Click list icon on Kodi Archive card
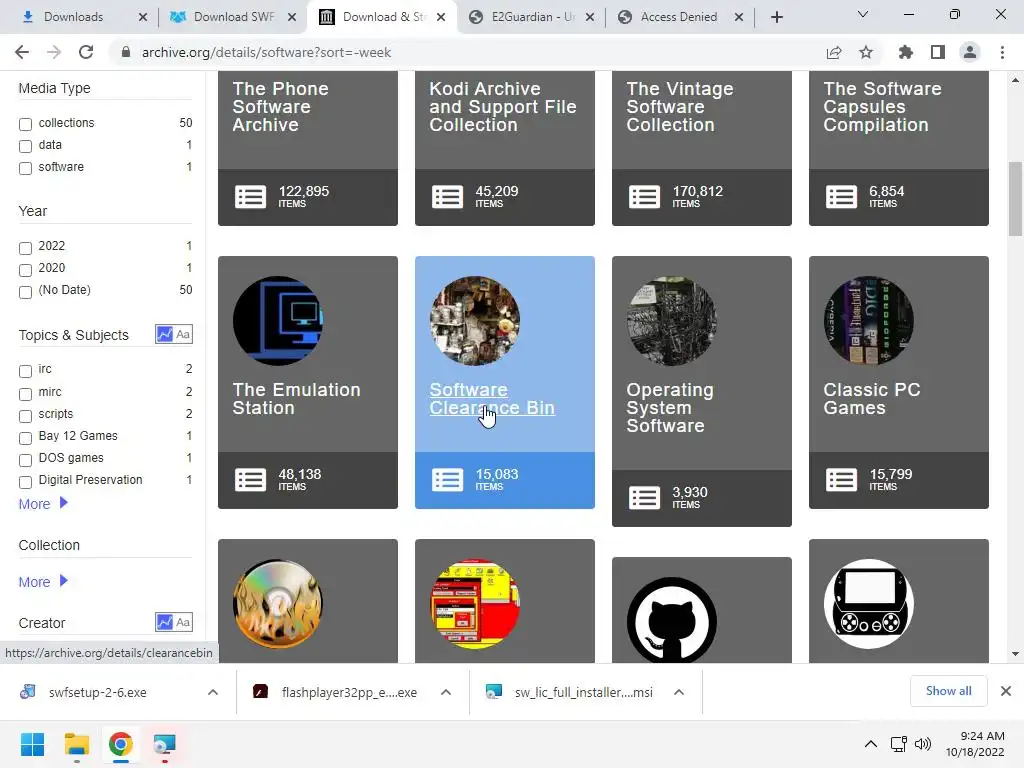The height and width of the screenshot is (768, 1024). click(x=447, y=197)
